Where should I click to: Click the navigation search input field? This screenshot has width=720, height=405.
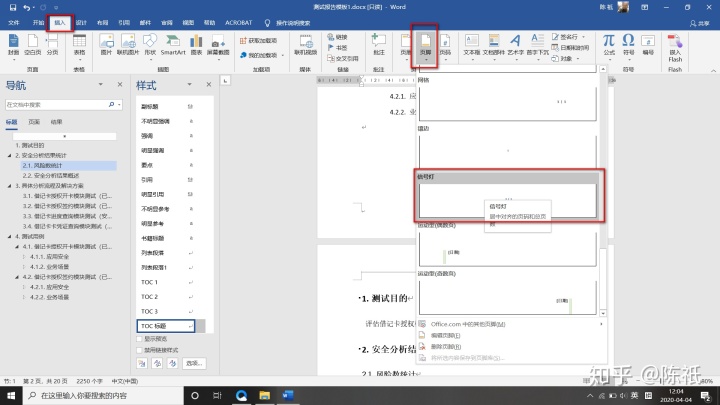(57, 105)
